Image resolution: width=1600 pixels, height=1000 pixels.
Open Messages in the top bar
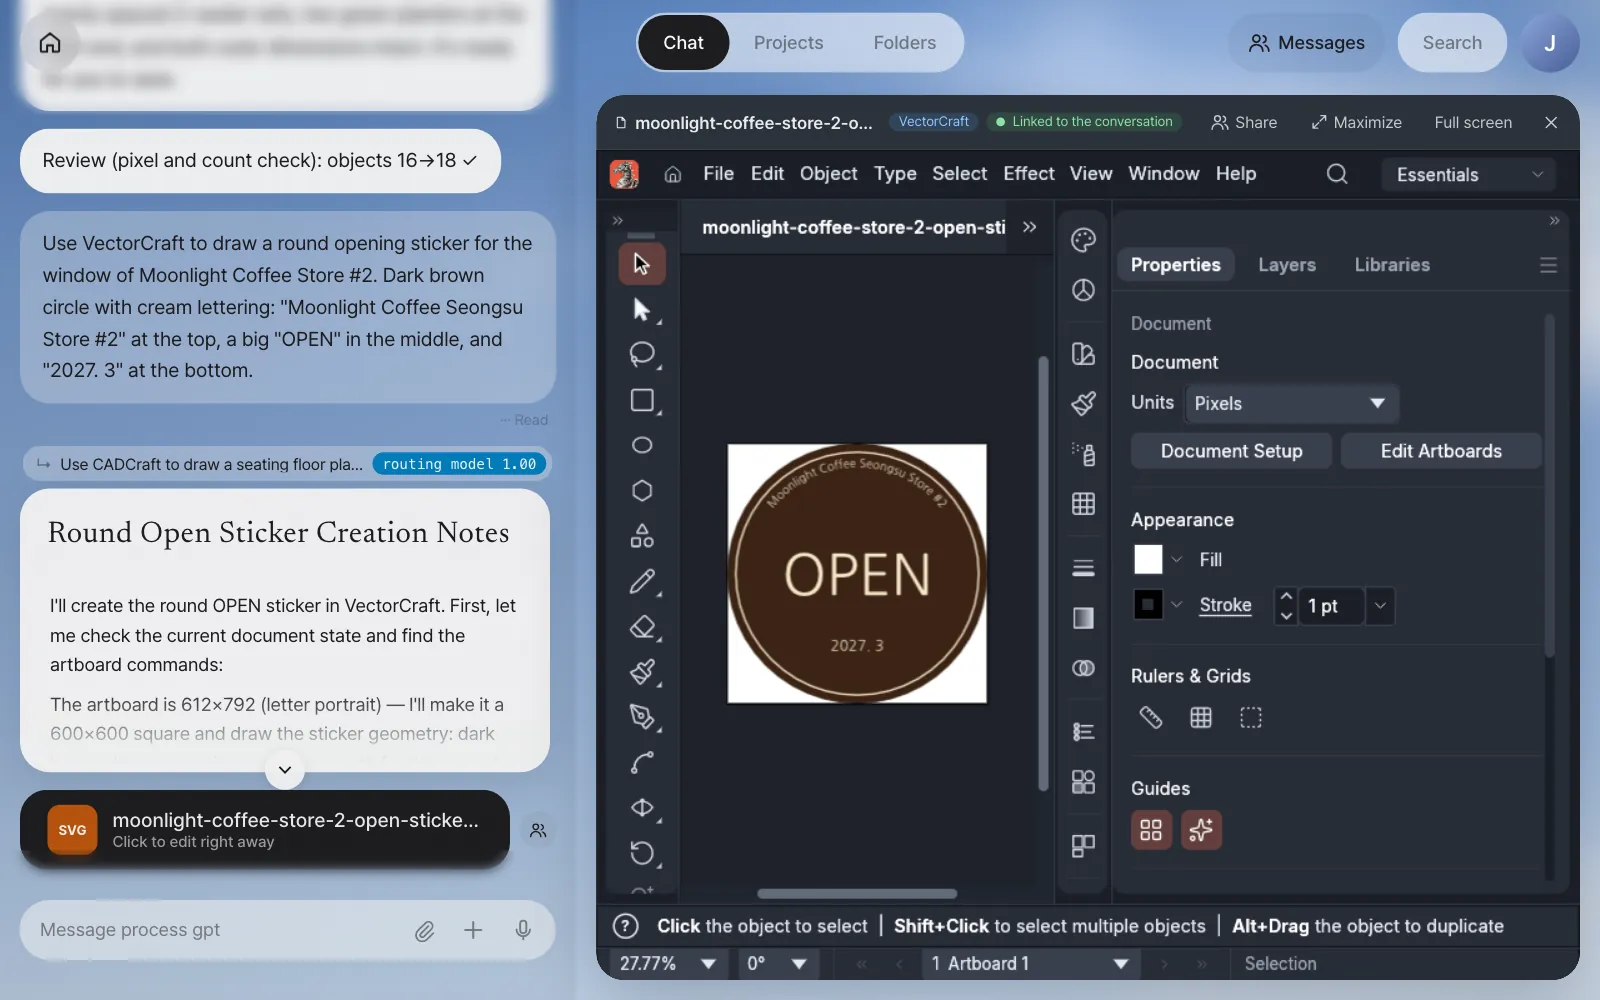[x=1306, y=43]
